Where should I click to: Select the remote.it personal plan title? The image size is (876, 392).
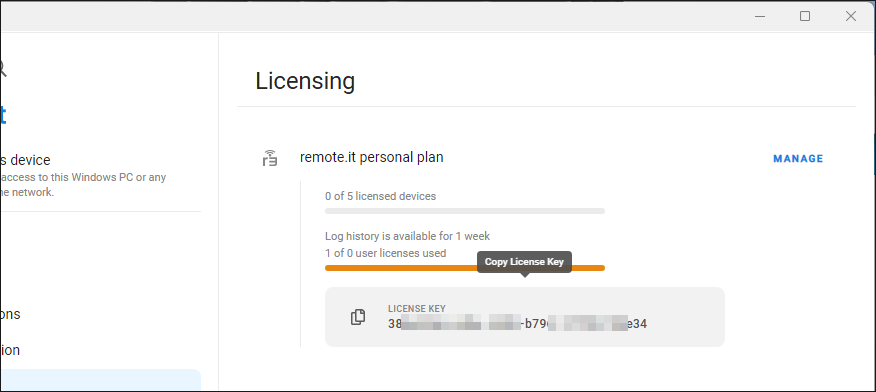point(372,157)
